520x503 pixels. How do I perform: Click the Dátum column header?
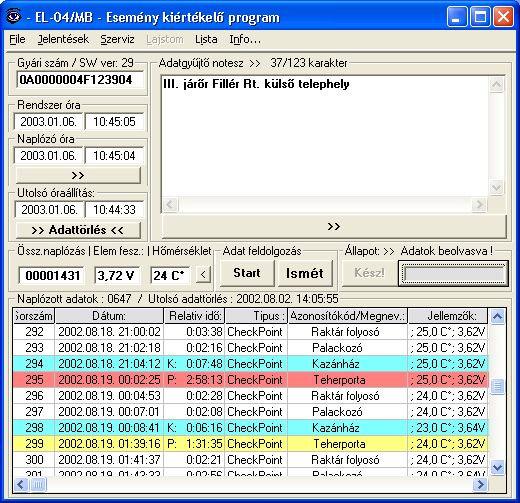[x=109, y=316]
